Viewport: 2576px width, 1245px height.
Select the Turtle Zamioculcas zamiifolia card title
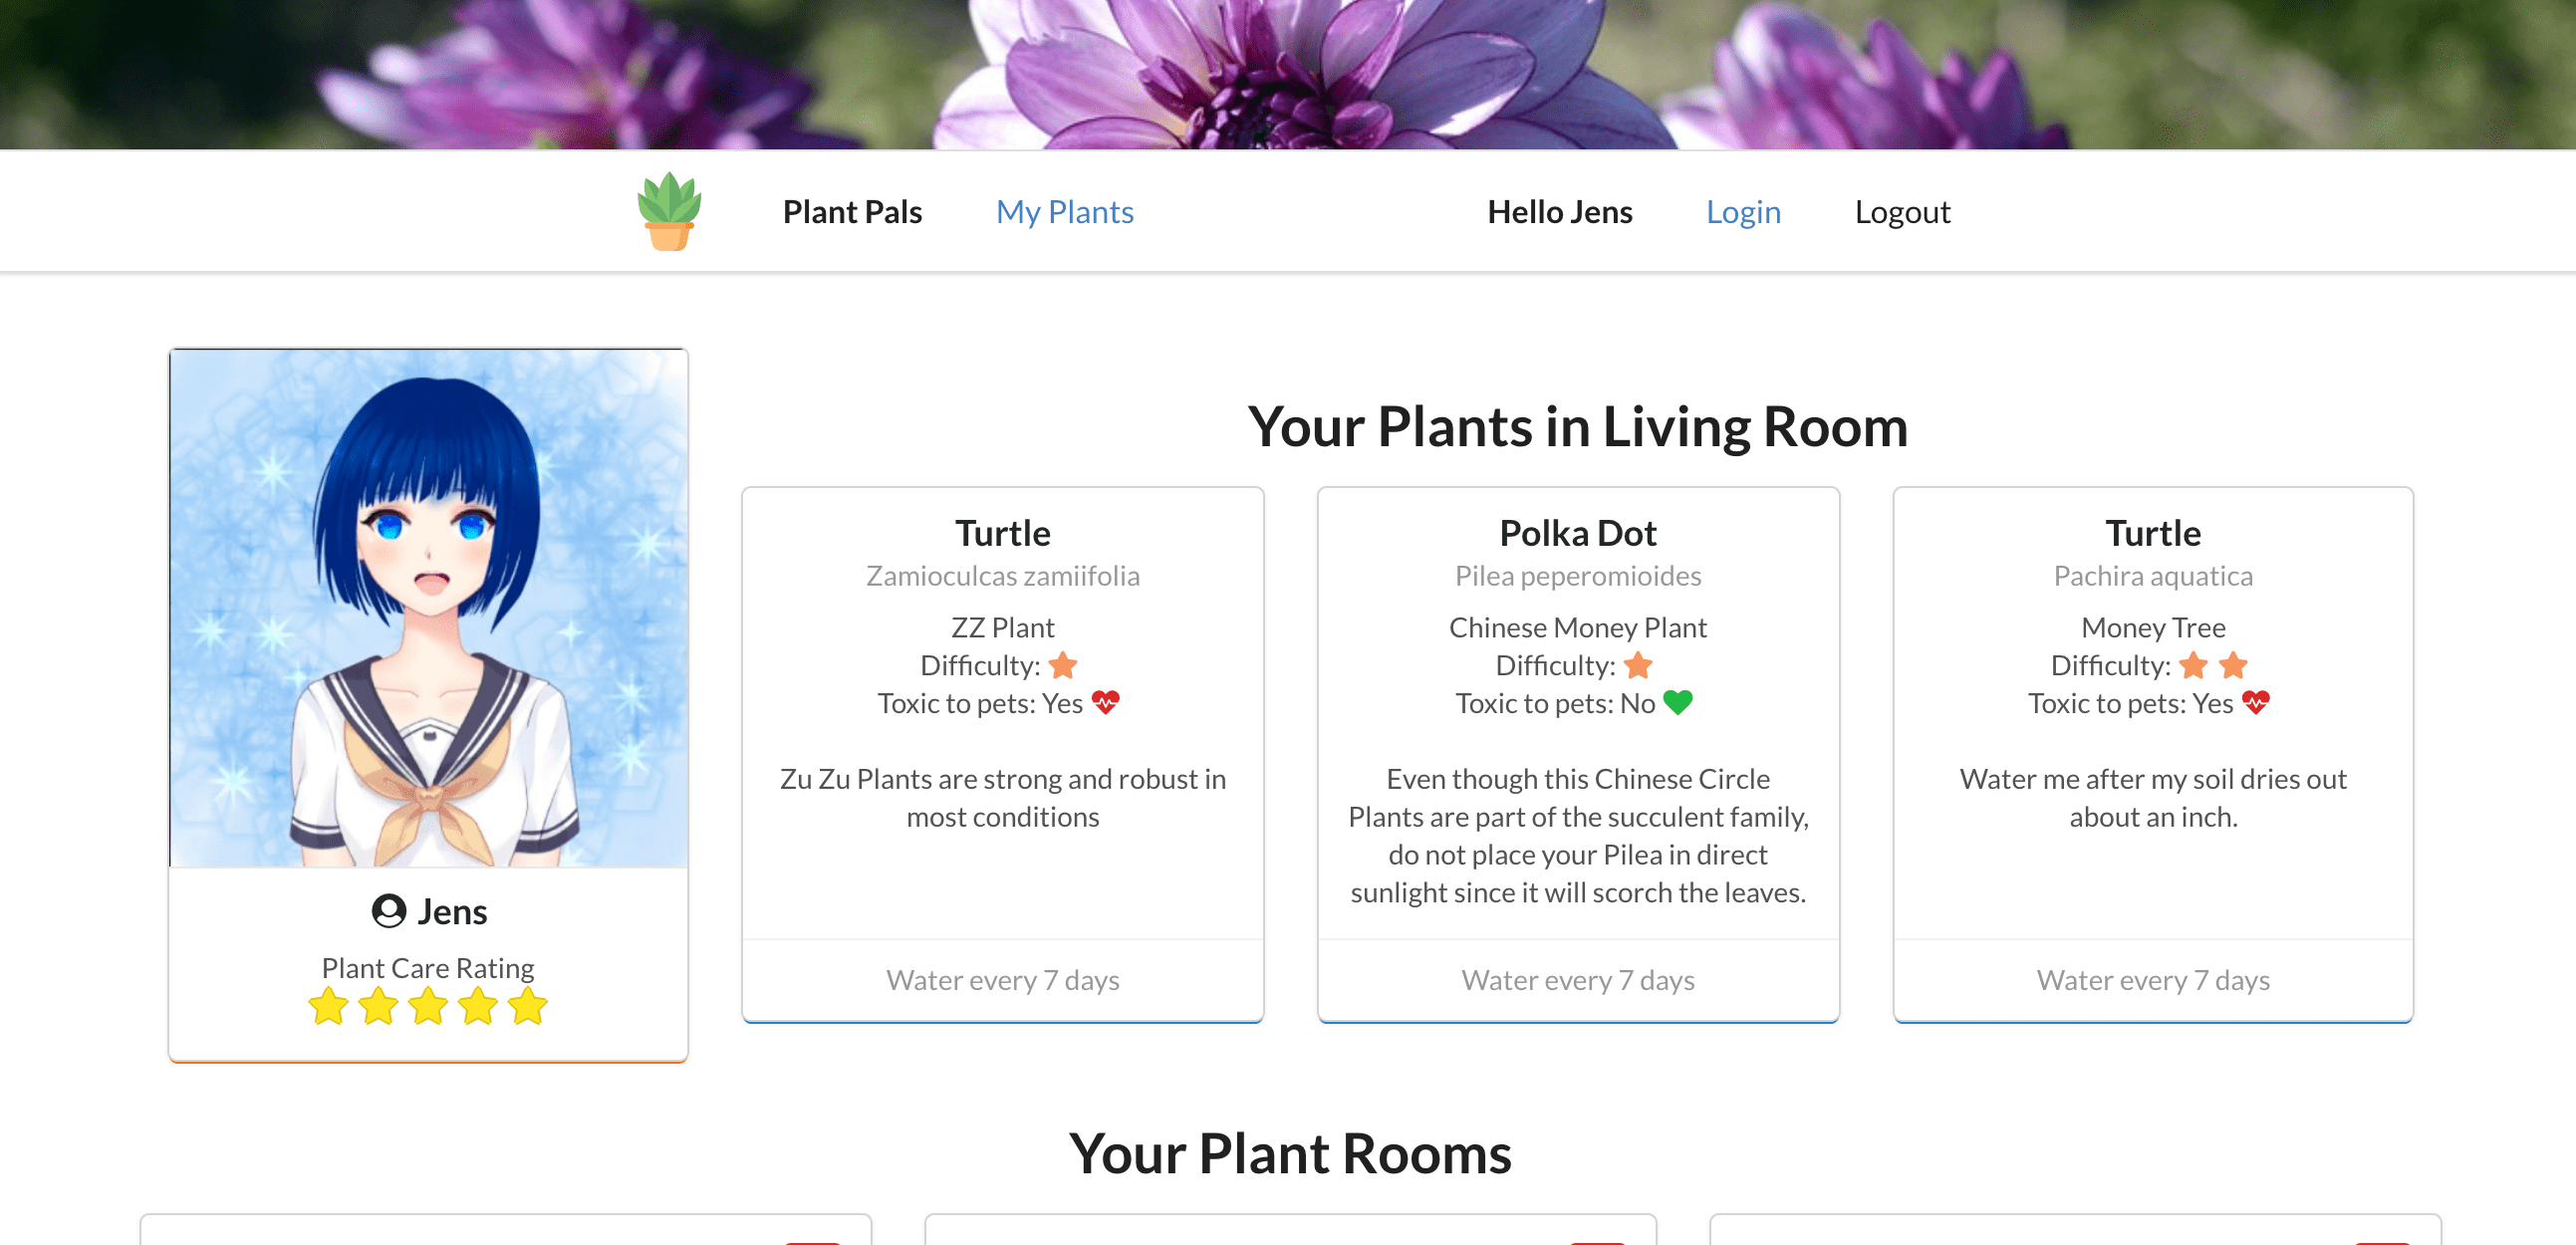pyautogui.click(x=1003, y=533)
